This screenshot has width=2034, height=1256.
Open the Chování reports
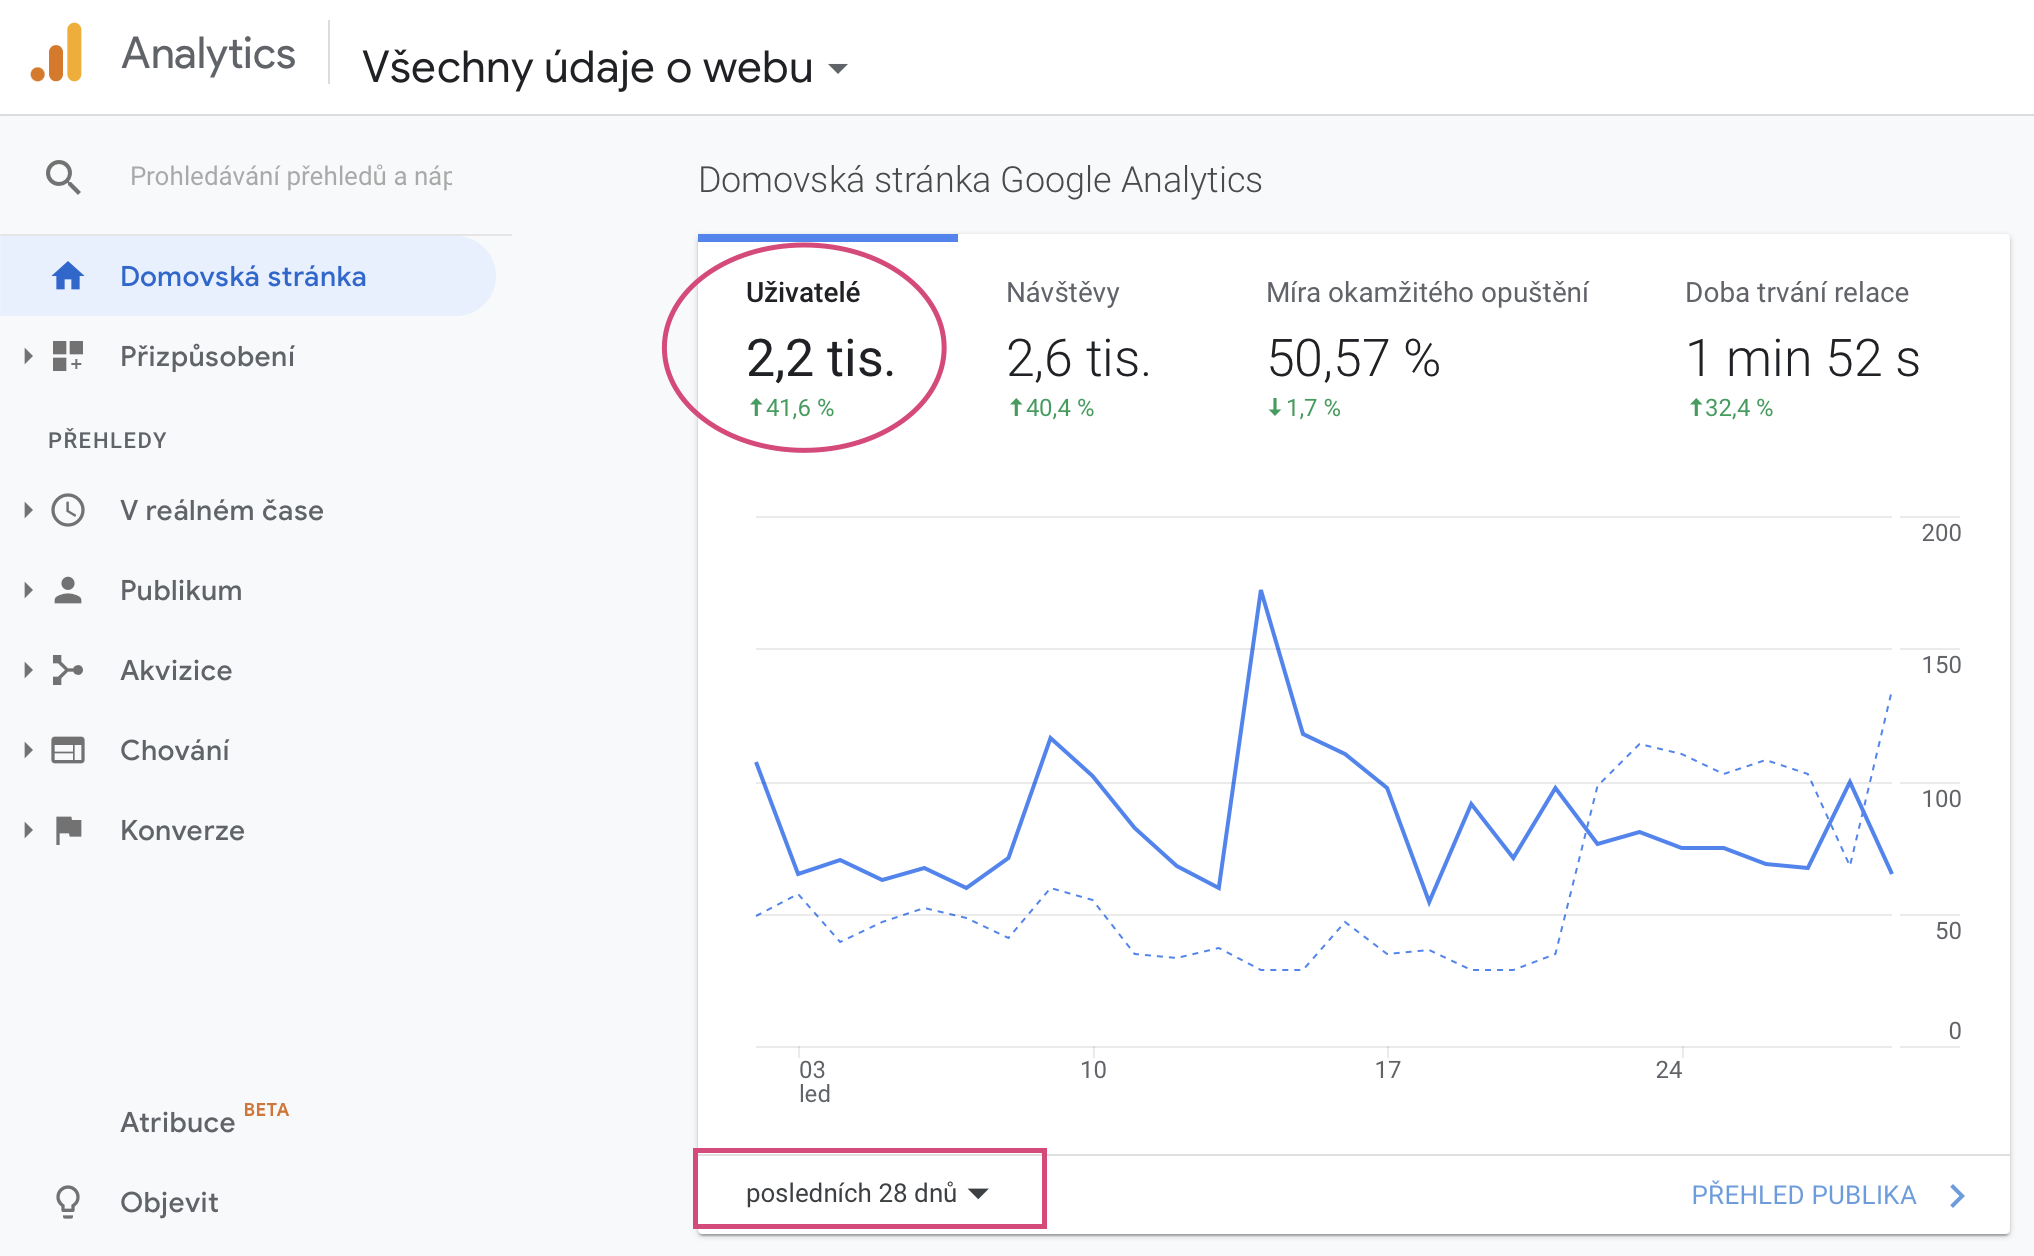point(175,750)
